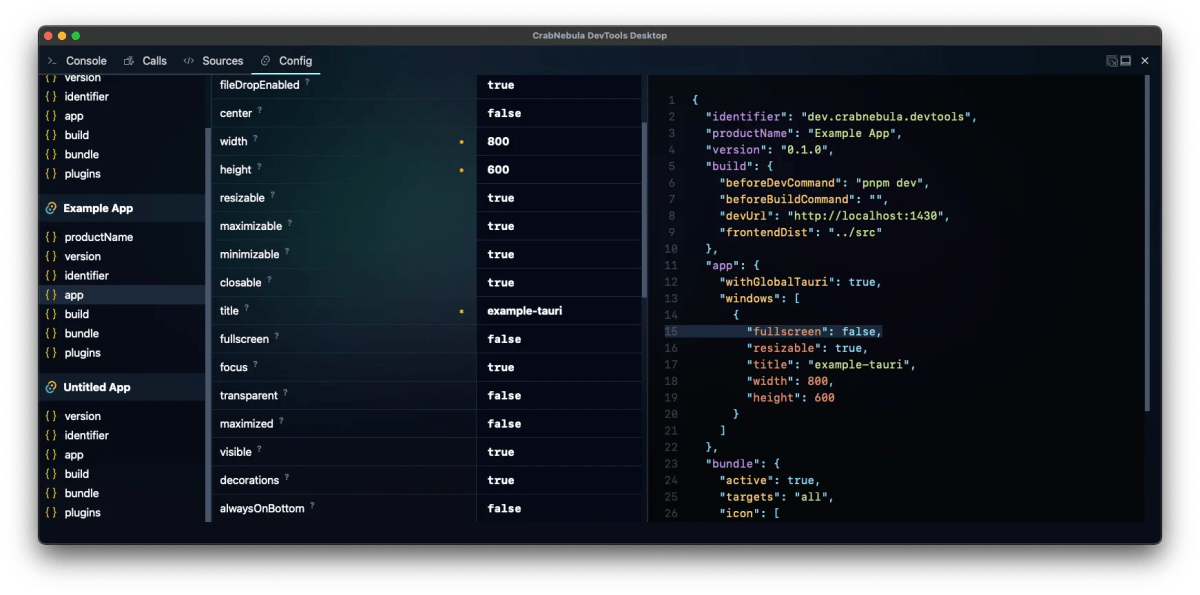Click the help icon beside title property
The width and height of the screenshot is (1200, 595).
[247, 309]
